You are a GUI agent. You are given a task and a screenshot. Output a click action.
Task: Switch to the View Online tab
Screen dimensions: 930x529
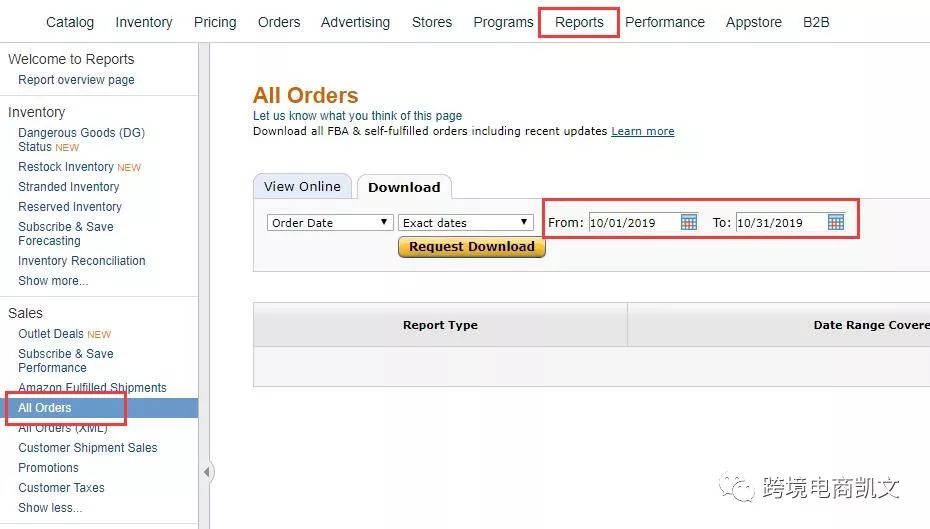[x=302, y=187]
